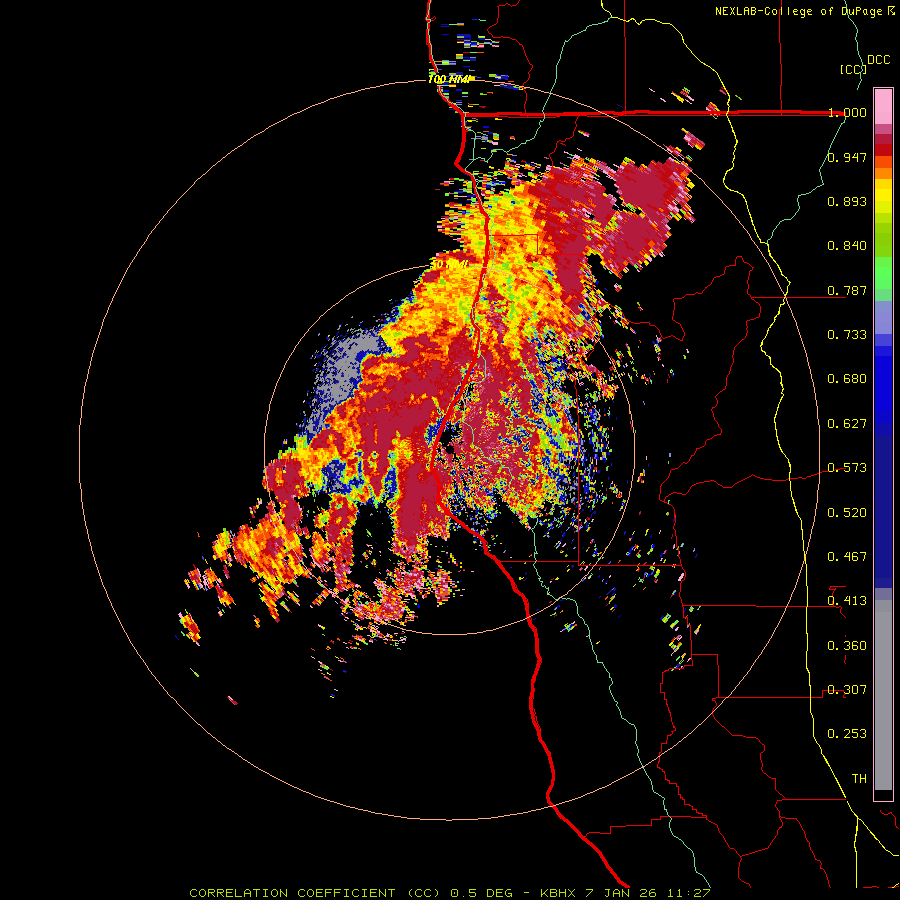Select the 0.413 scale value
900x900 pixels.
(847, 601)
